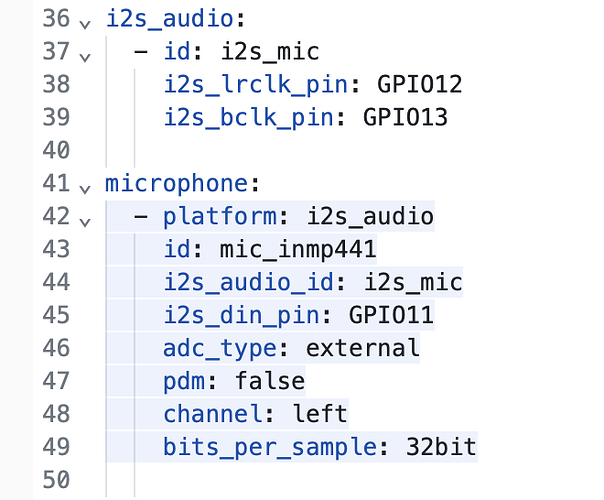Screen dimensions: 604x500
Task: Select line number 50 in the gutter
Action: coord(56,480)
